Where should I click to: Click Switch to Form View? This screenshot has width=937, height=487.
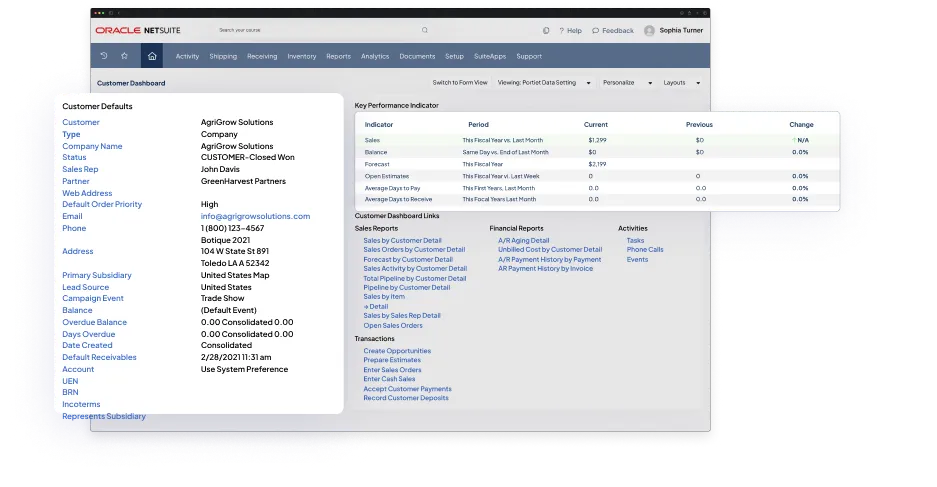click(460, 82)
